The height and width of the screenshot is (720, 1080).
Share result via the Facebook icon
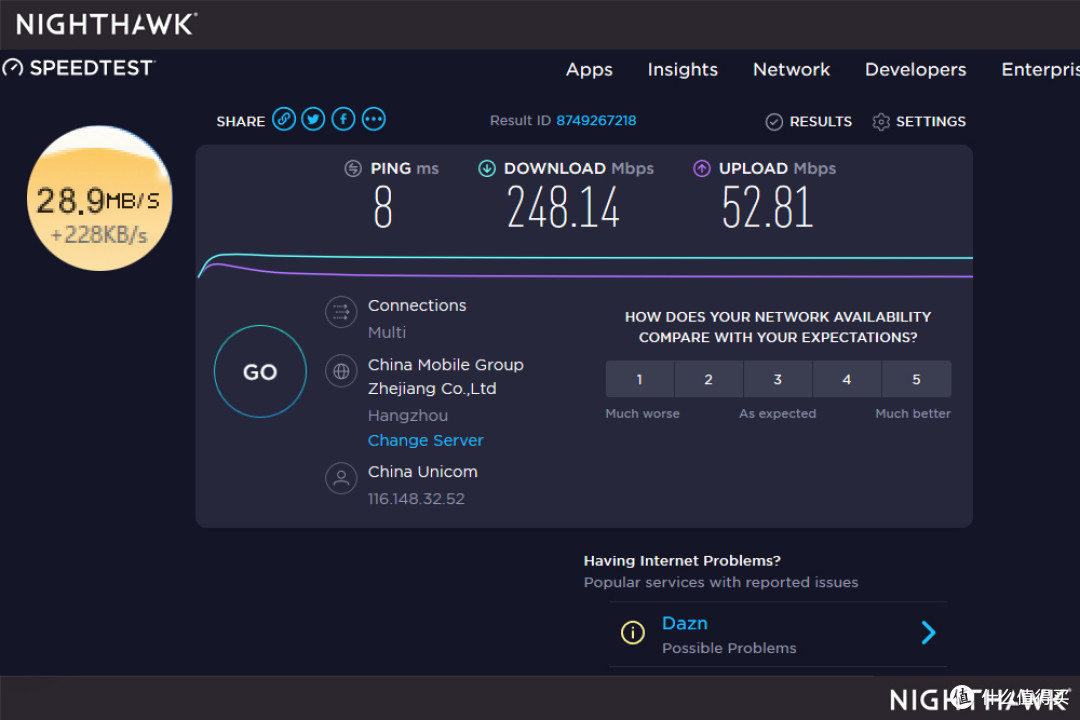[x=342, y=118]
